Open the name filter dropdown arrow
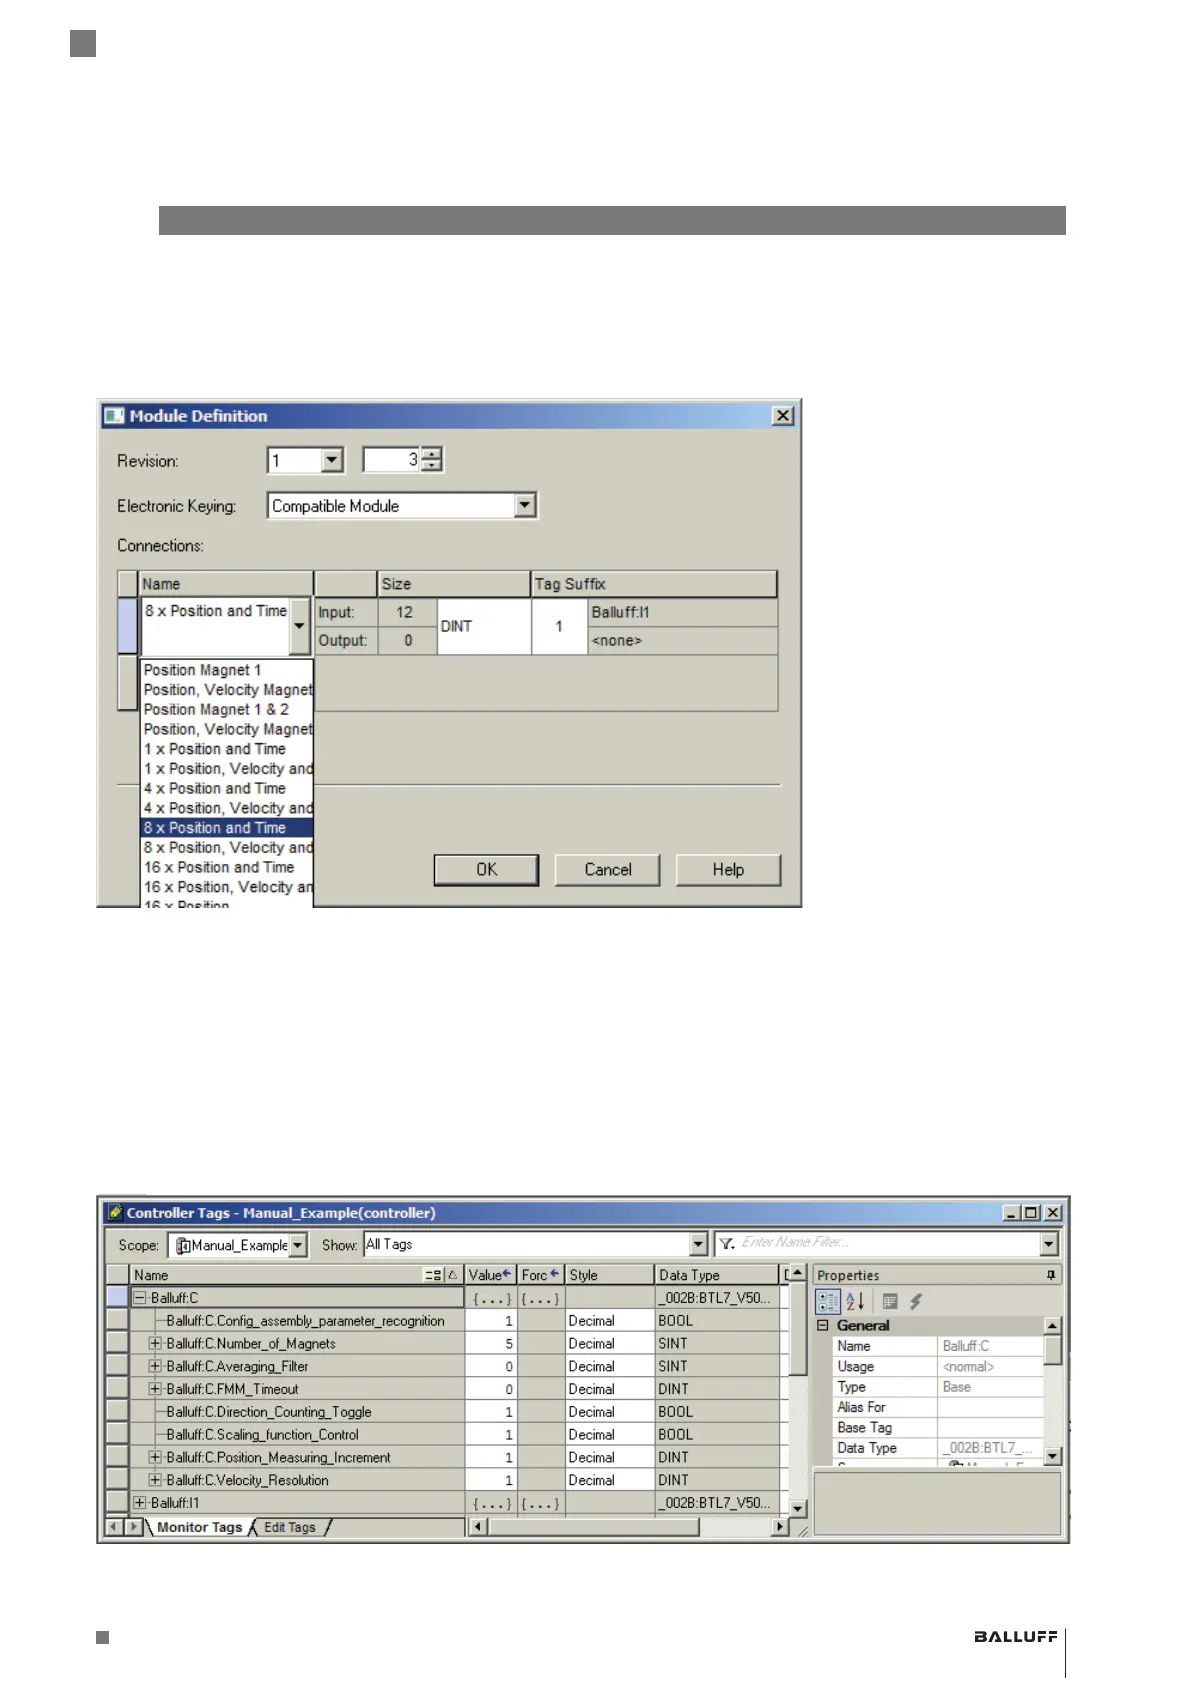This screenshot has height=1684, width=1191. coord(1049,1243)
